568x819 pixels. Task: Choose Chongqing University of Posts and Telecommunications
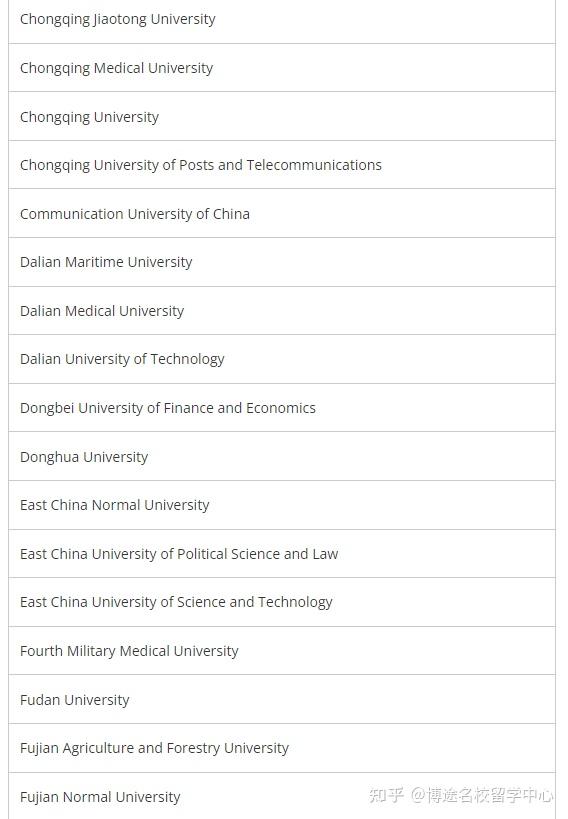282,165
